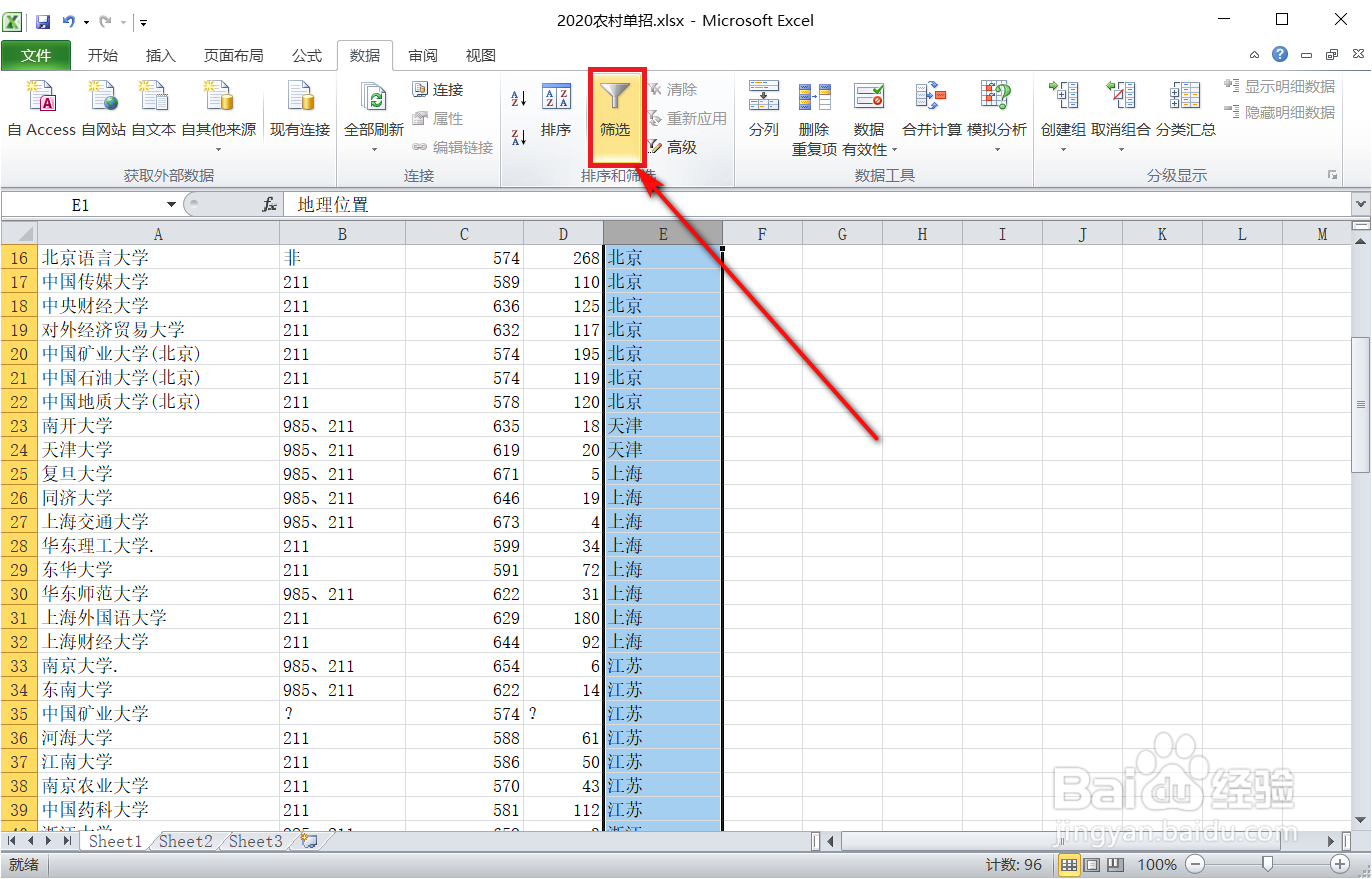Click 重新应用 to reapply the filter
Viewport: 1372px width, 879px height.
pos(688,117)
